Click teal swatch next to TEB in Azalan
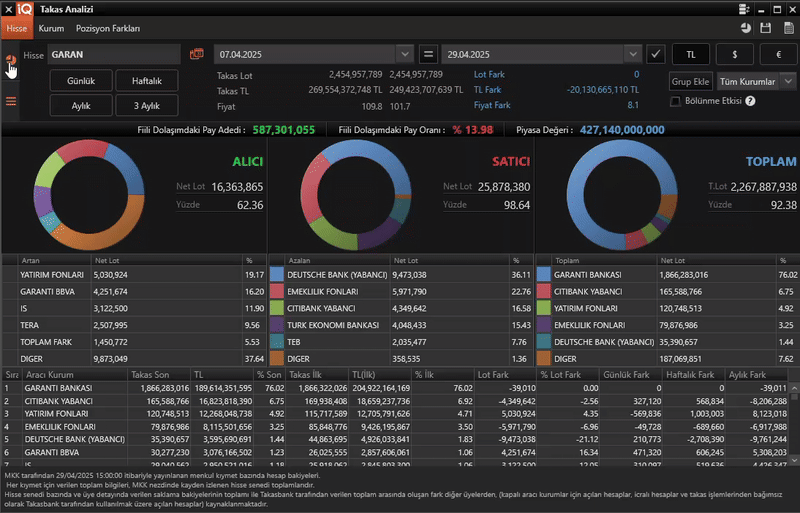 pos(277,342)
